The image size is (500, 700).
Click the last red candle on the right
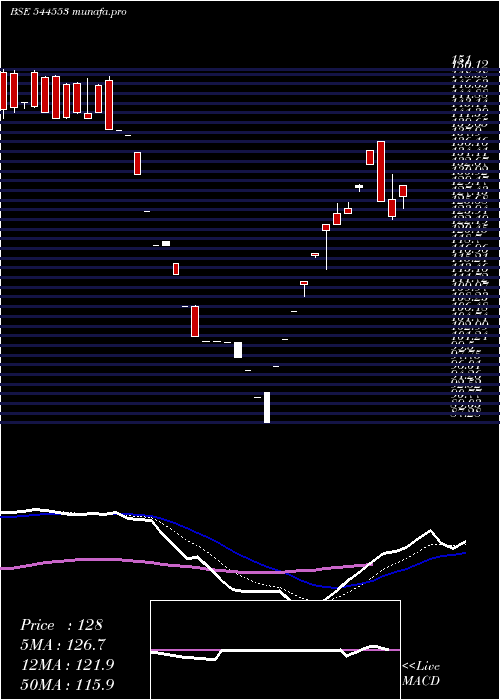click(403, 191)
